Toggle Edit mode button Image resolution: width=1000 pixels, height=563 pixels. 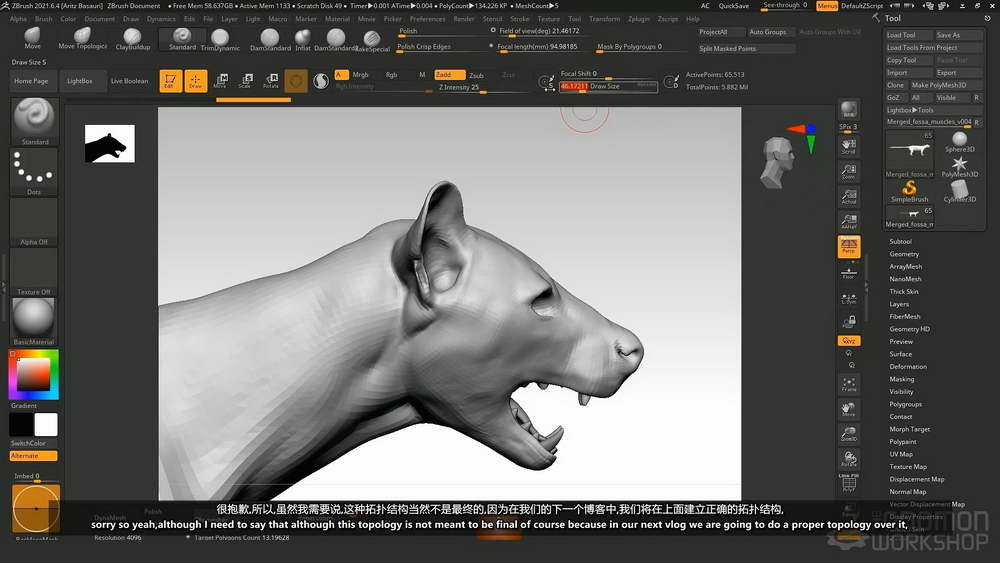point(170,81)
